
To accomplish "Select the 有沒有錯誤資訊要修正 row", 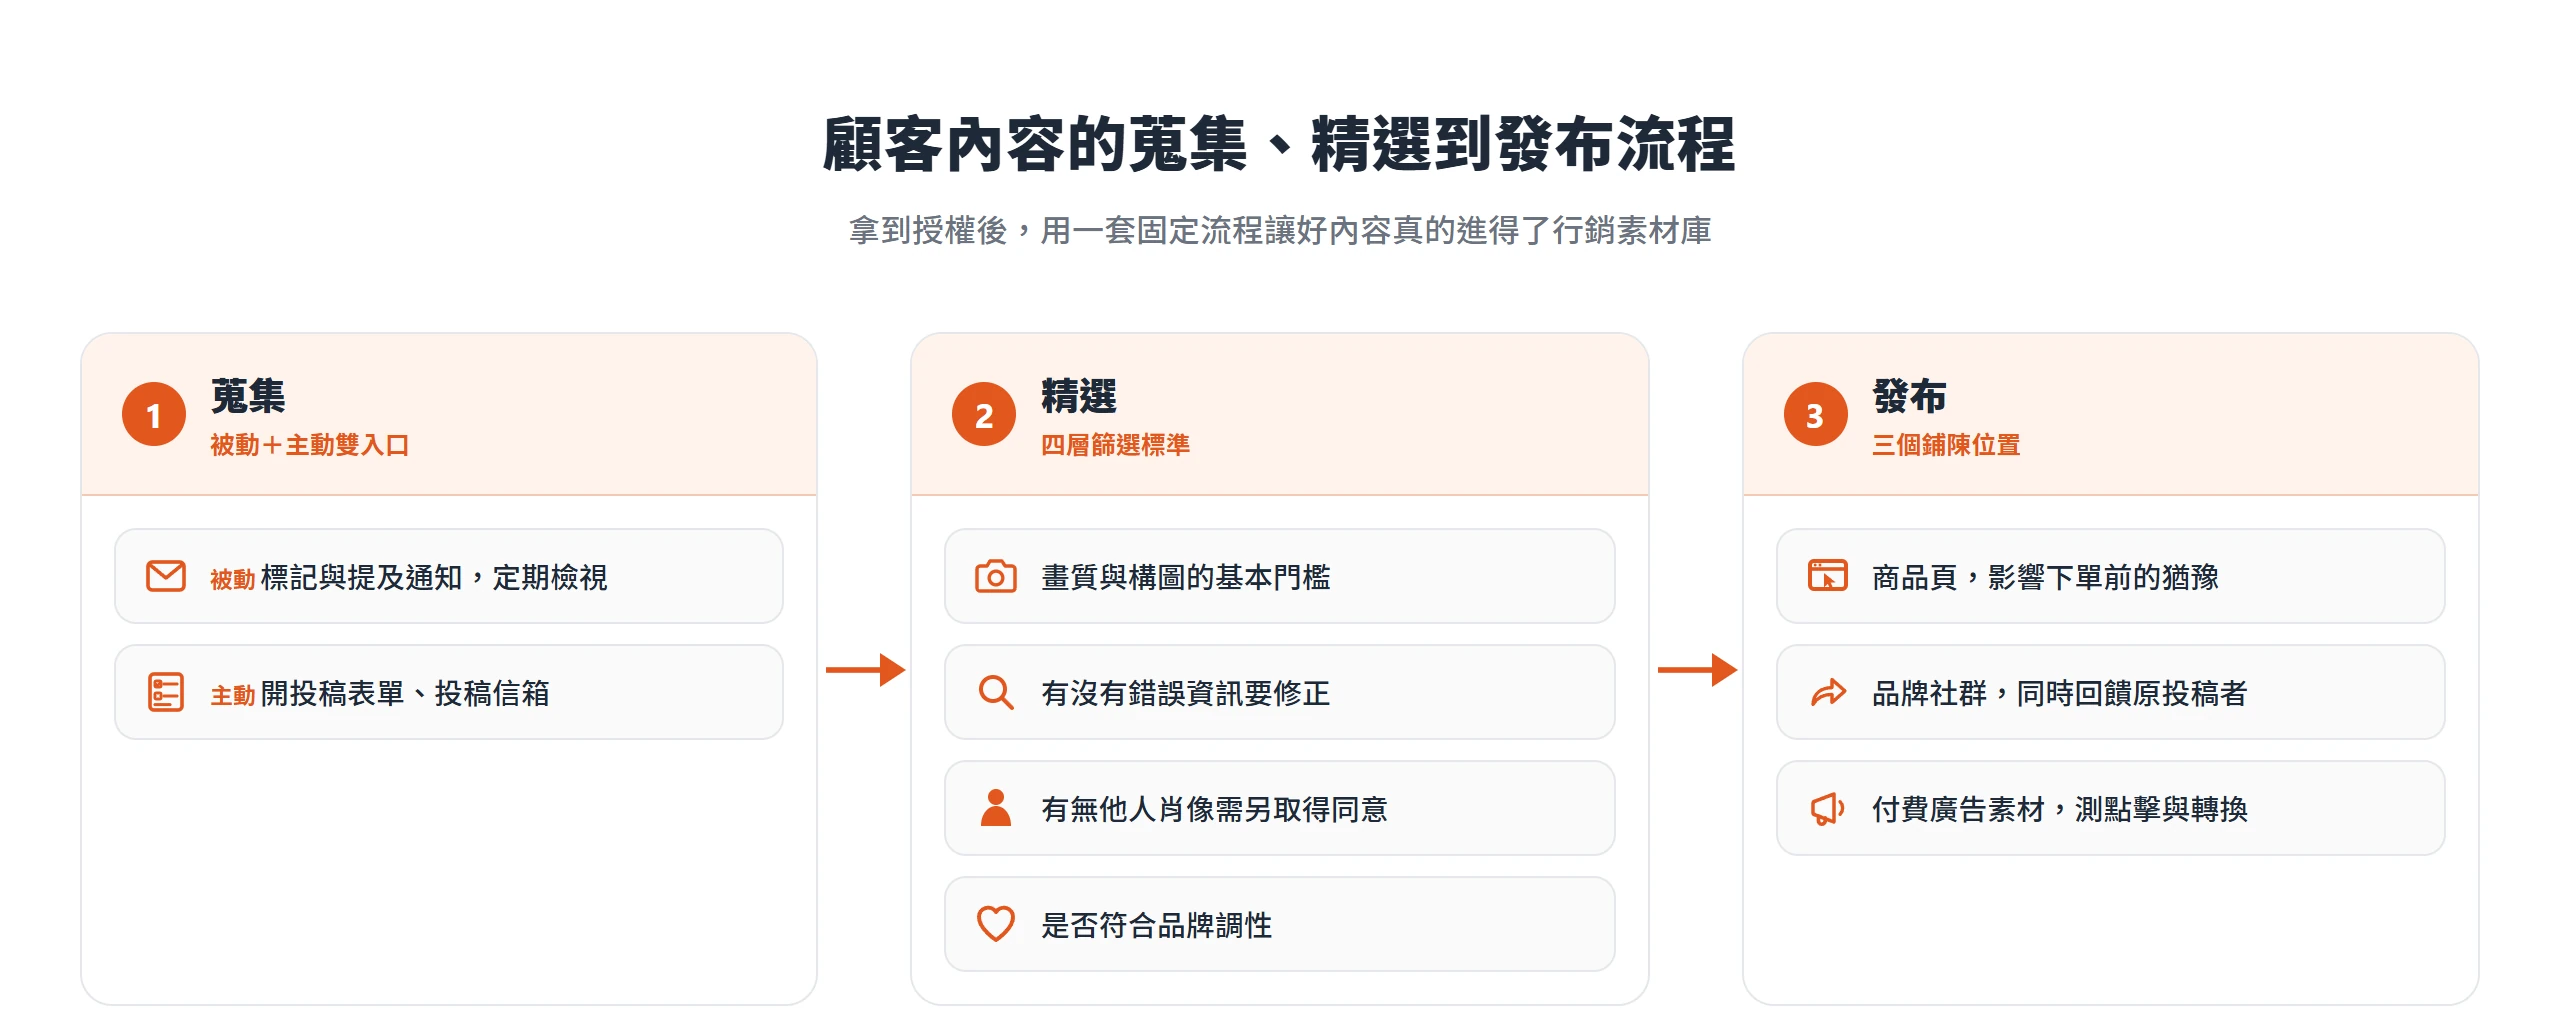I will click(1280, 692).
